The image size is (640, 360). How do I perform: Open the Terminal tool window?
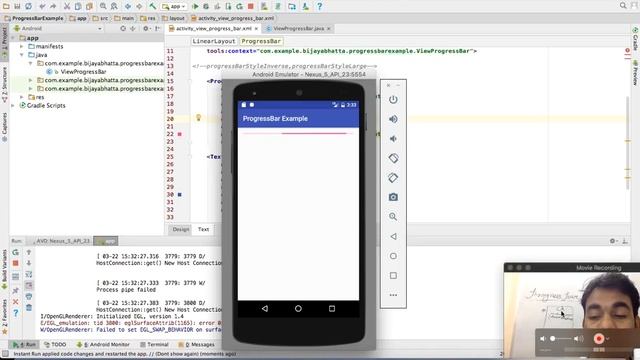pyautogui.click(x=154, y=344)
